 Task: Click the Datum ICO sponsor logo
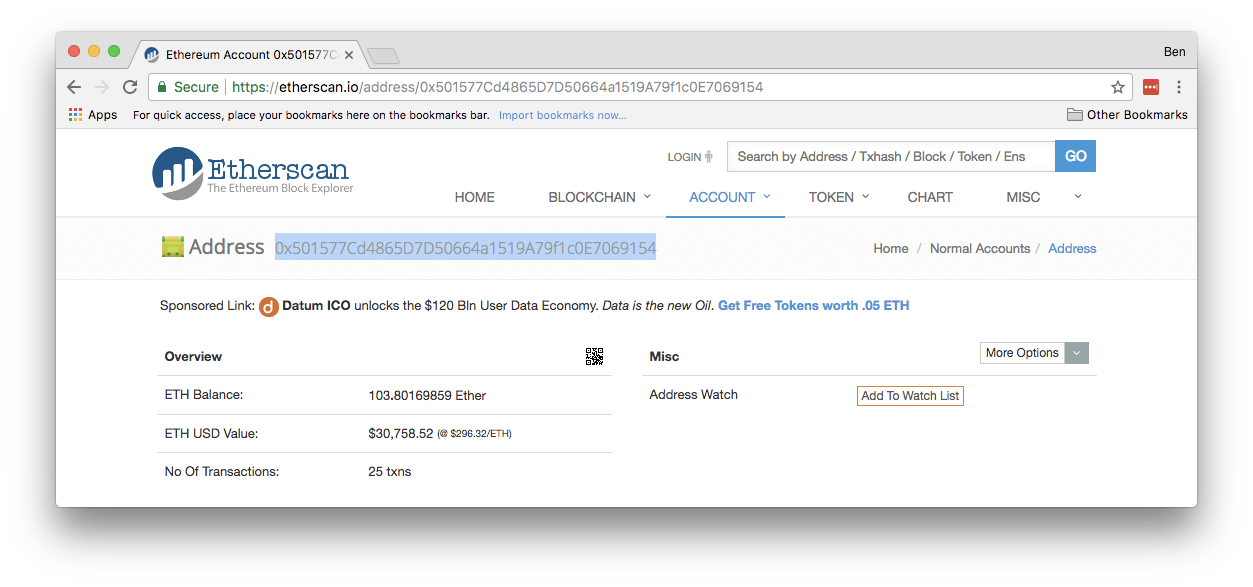point(268,306)
